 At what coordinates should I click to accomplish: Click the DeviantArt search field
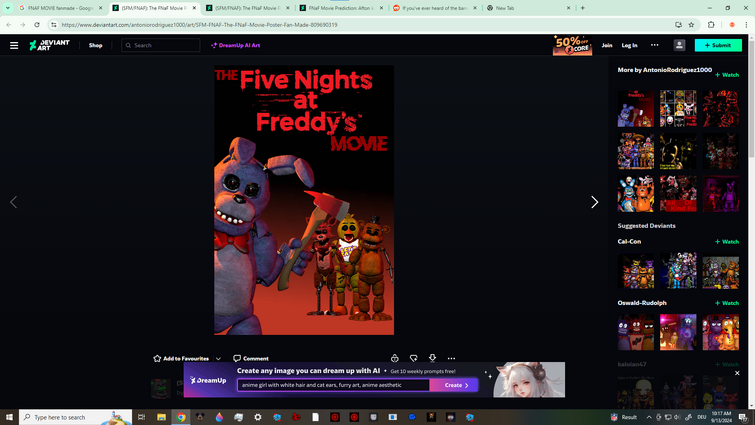[x=161, y=45]
